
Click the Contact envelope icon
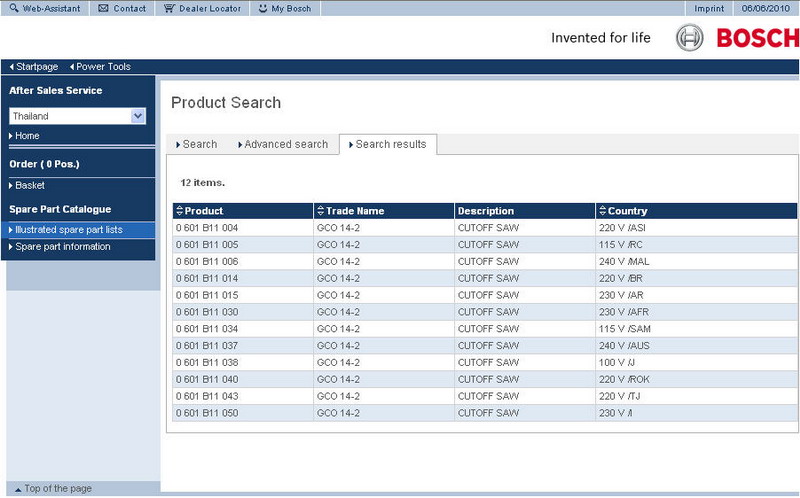tap(104, 8)
